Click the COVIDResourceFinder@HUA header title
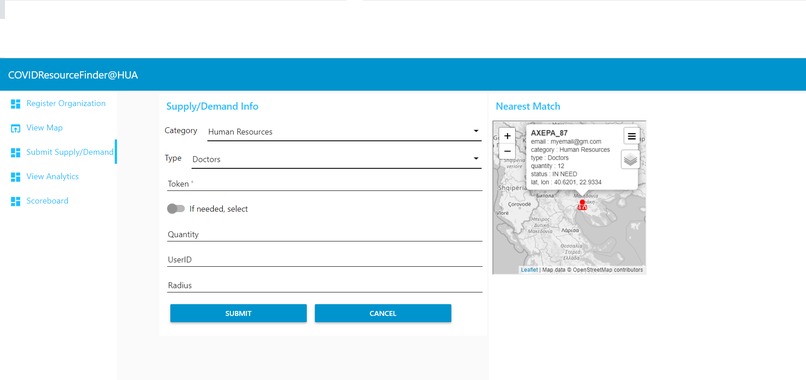 click(73, 75)
